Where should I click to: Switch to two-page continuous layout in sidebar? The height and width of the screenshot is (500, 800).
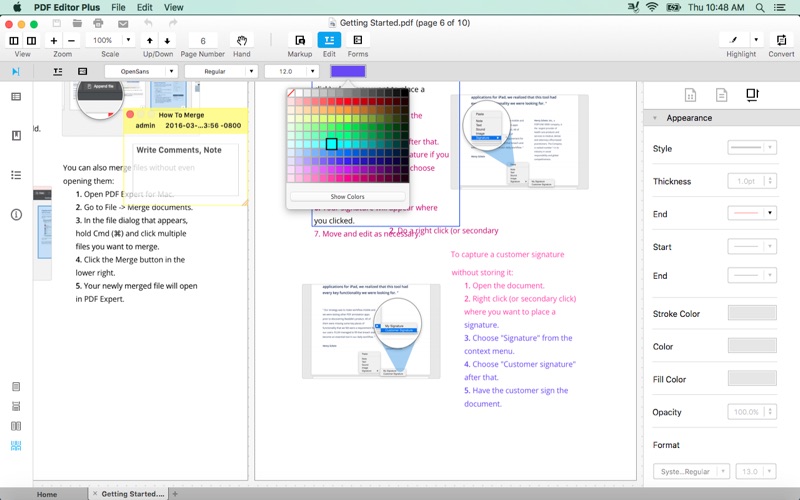pos(16,446)
